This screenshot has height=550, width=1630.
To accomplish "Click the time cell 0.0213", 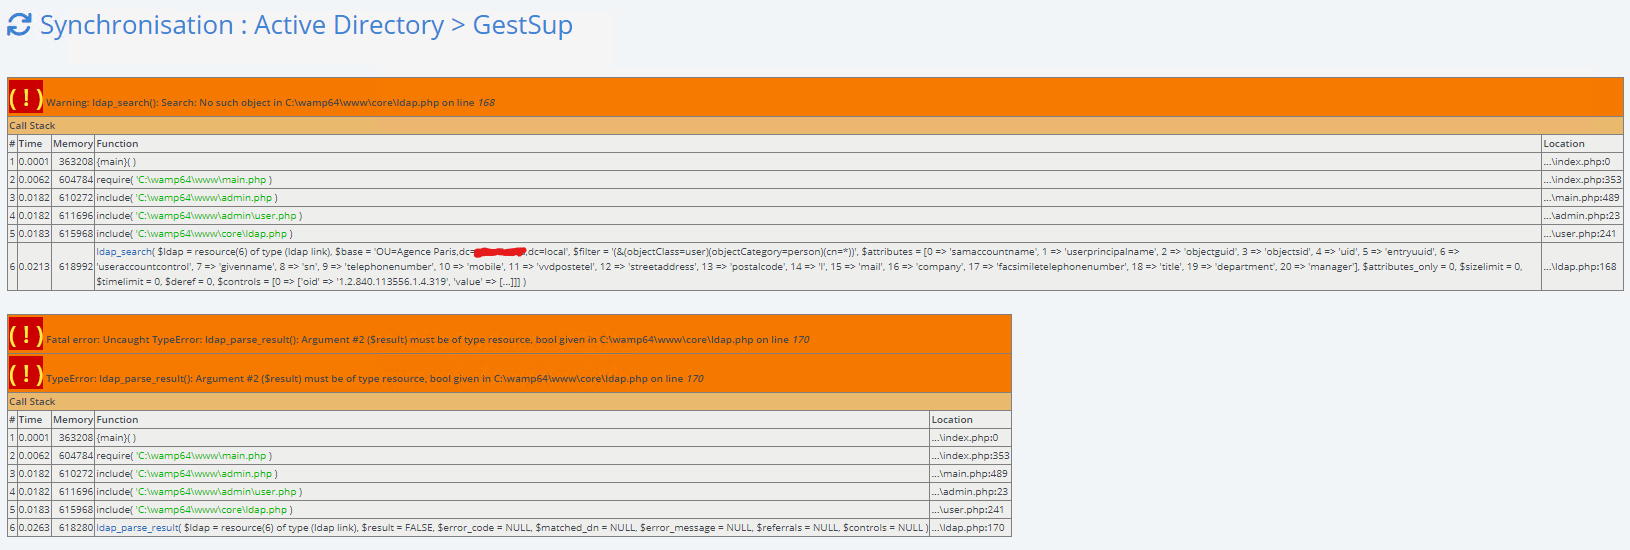I will point(34,267).
